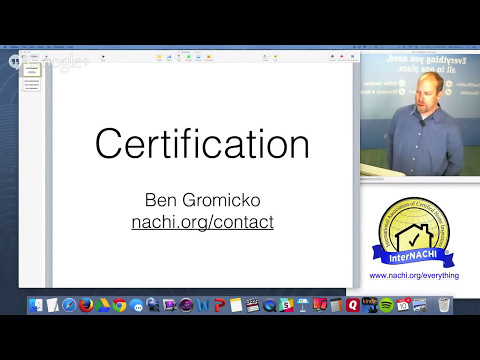
Task: Launch Microsoft Word from the Dock
Action: [x=203, y=305]
